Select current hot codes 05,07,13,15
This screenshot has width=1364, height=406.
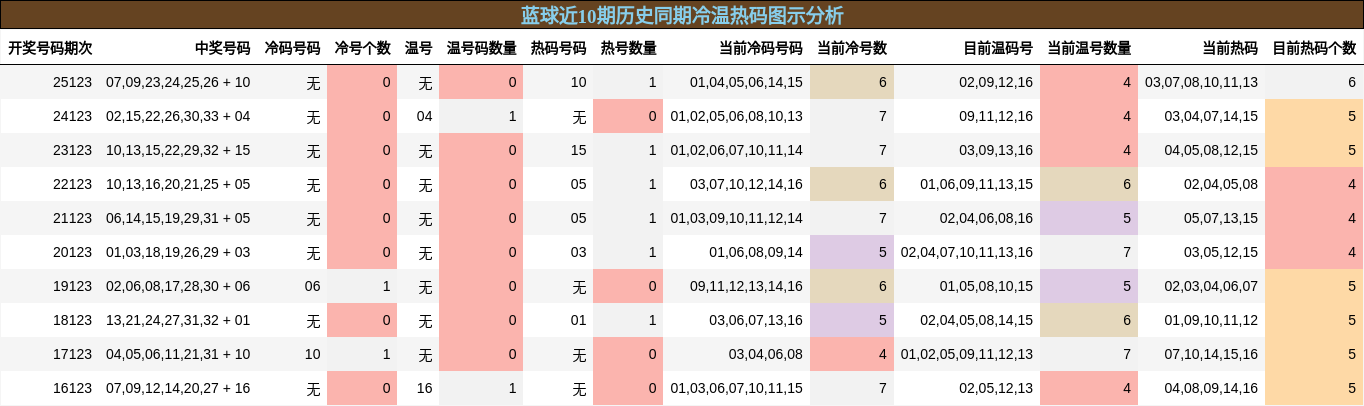click(x=1221, y=218)
